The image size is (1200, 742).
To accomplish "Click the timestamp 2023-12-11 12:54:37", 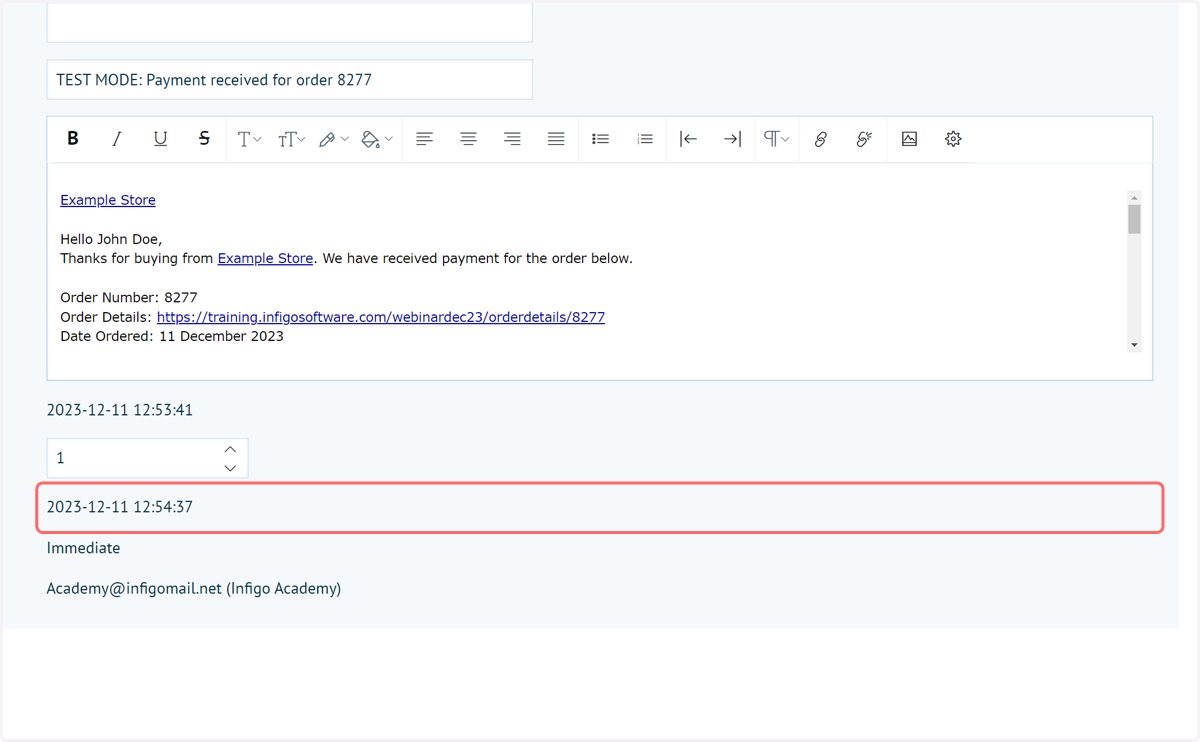I will (x=120, y=507).
